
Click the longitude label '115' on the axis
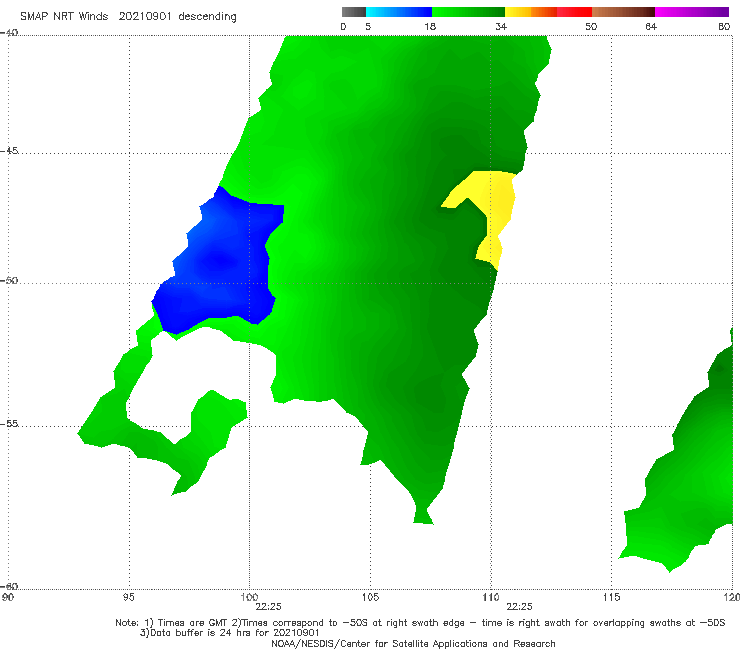612,597
